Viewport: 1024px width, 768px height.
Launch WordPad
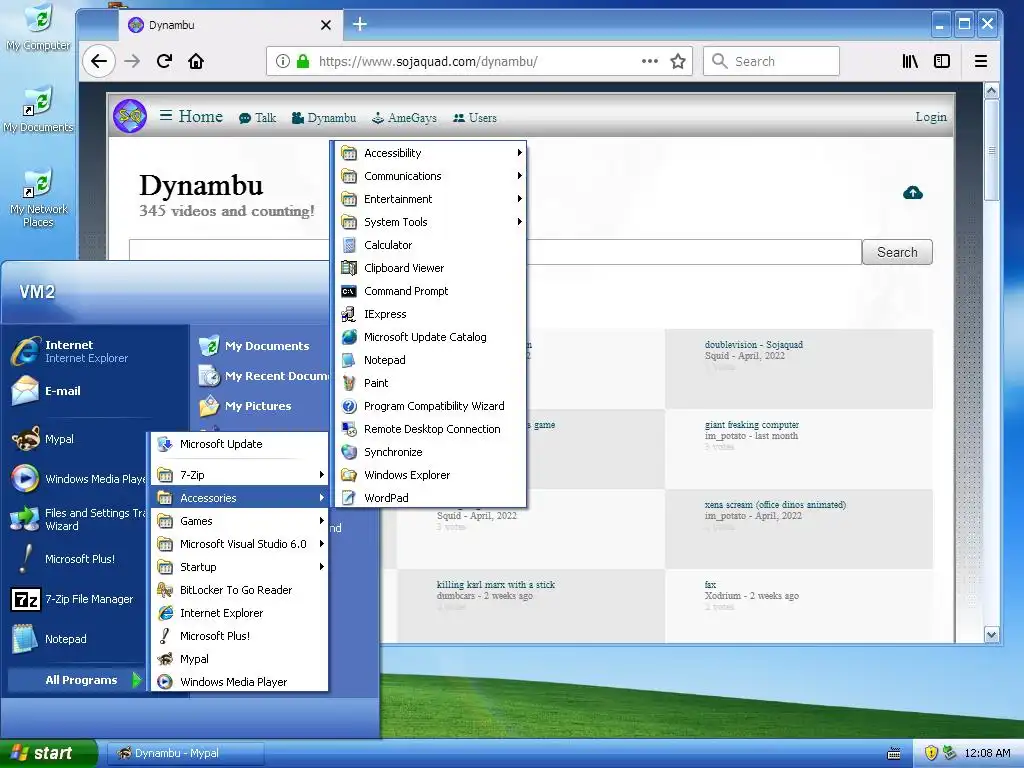click(430, 498)
